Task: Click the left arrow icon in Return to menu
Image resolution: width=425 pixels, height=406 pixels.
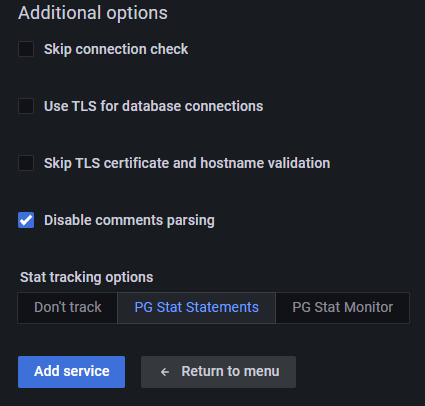Action: pos(165,372)
